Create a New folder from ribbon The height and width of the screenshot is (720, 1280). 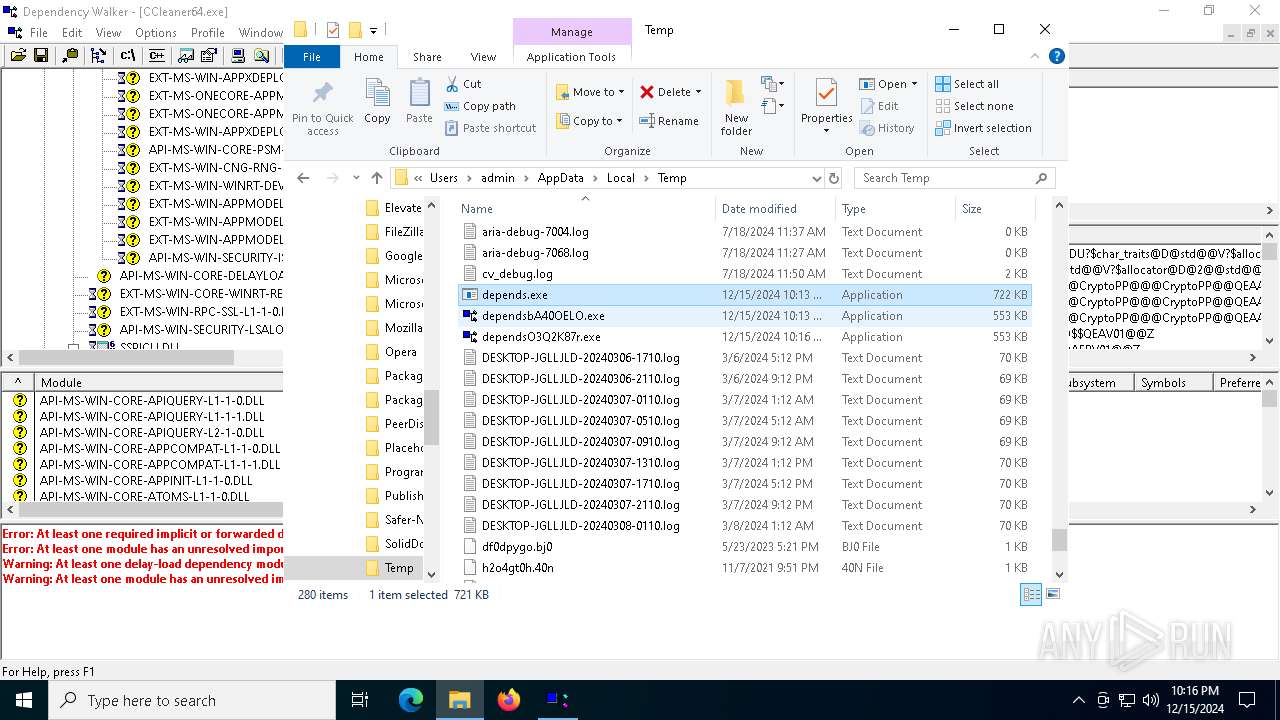click(736, 107)
